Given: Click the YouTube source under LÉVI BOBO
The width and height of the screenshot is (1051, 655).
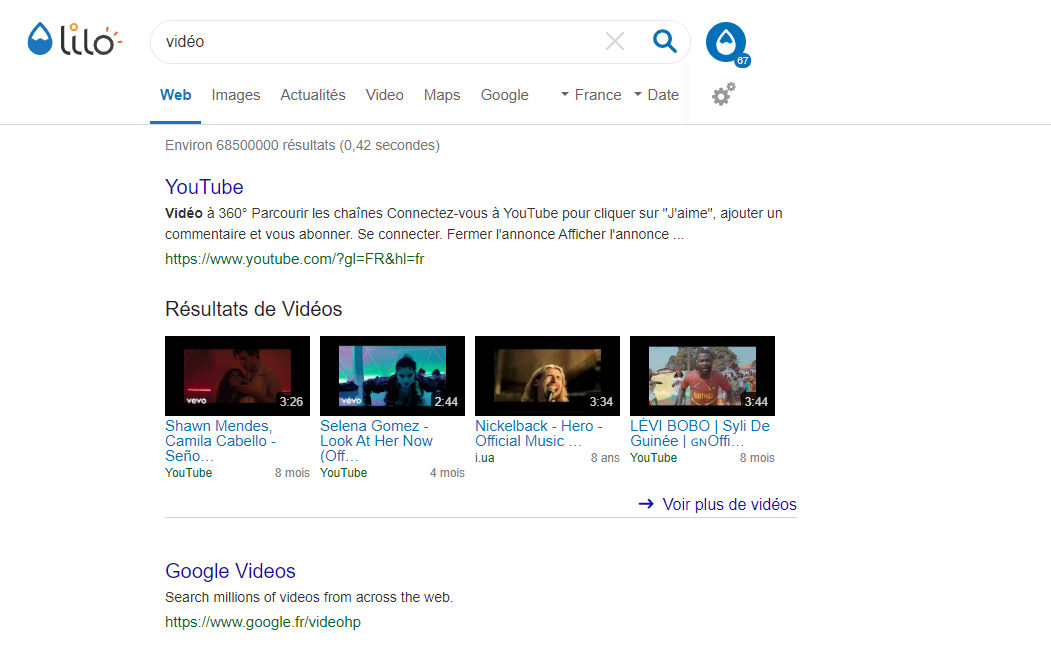Looking at the screenshot, I should pos(654,458).
